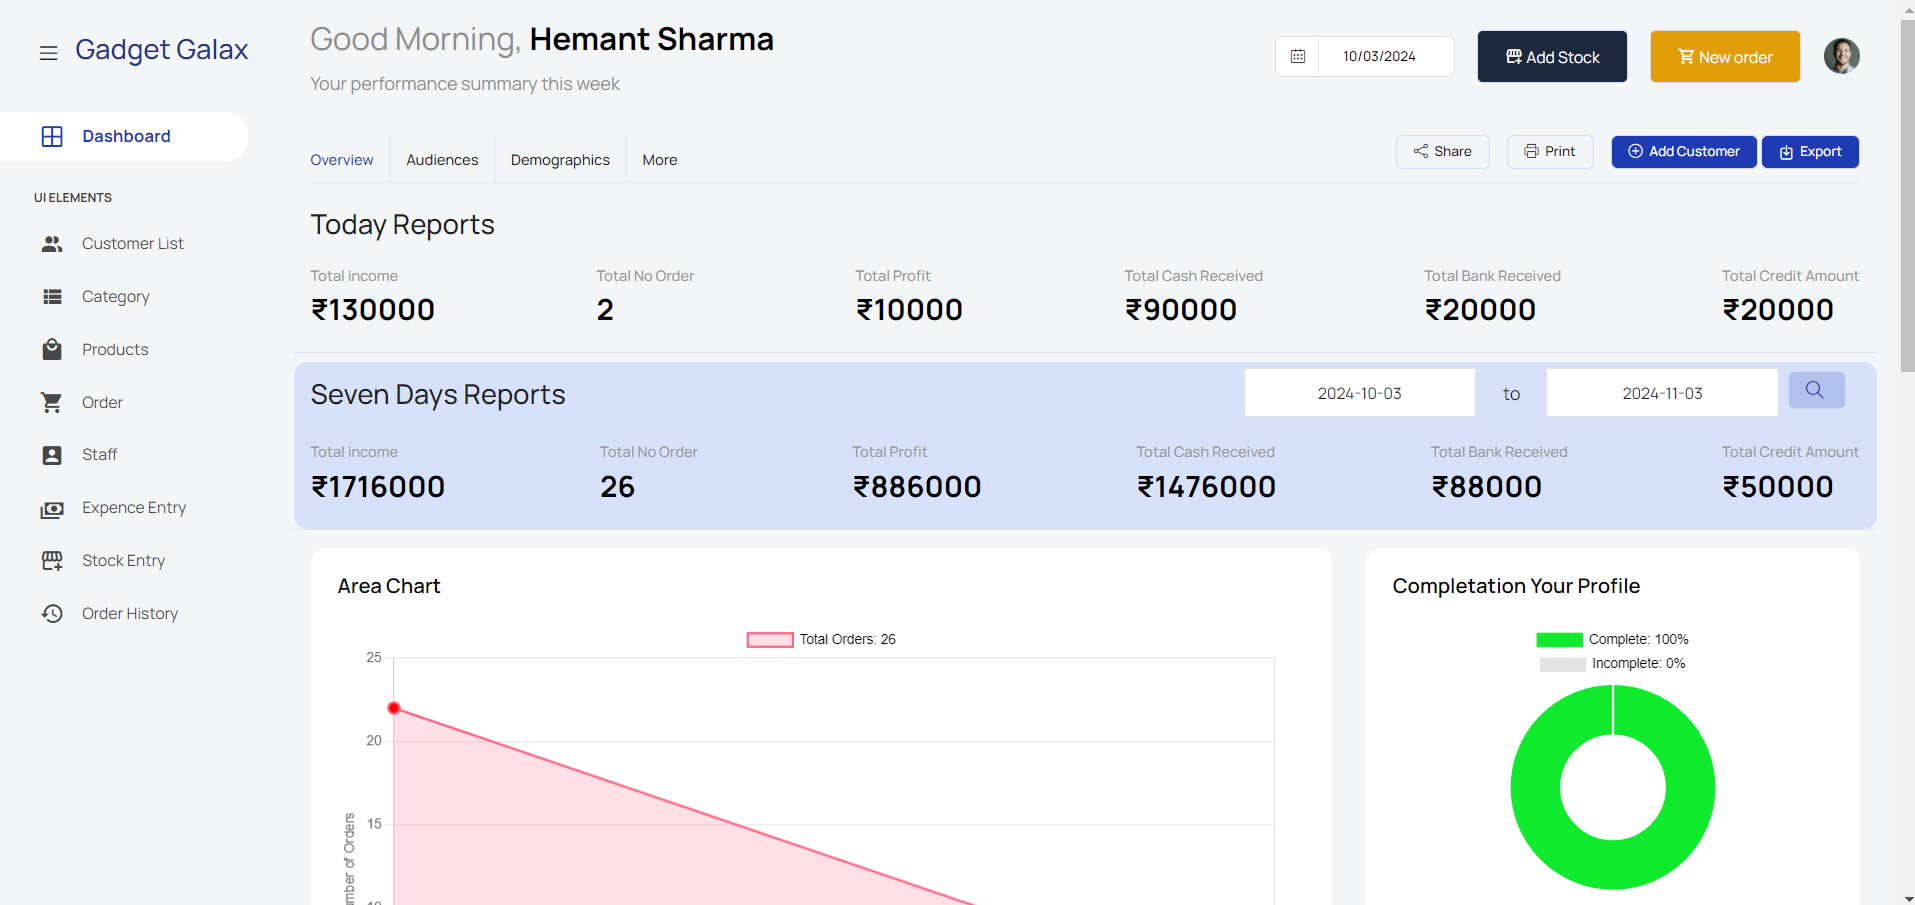The width and height of the screenshot is (1915, 905).
Task: Click the 2024-11-03 end date field
Action: 1662,393
